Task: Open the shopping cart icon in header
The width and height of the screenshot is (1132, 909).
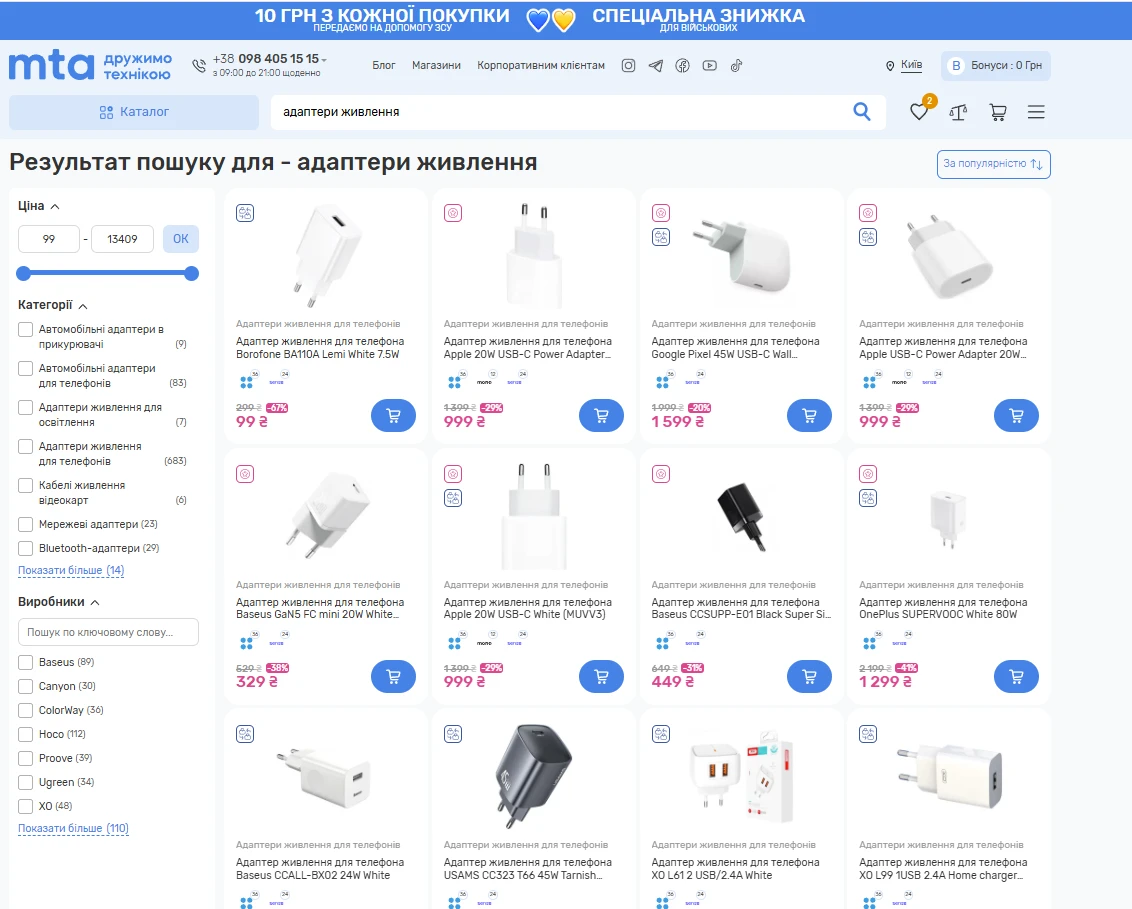Action: pos(998,112)
